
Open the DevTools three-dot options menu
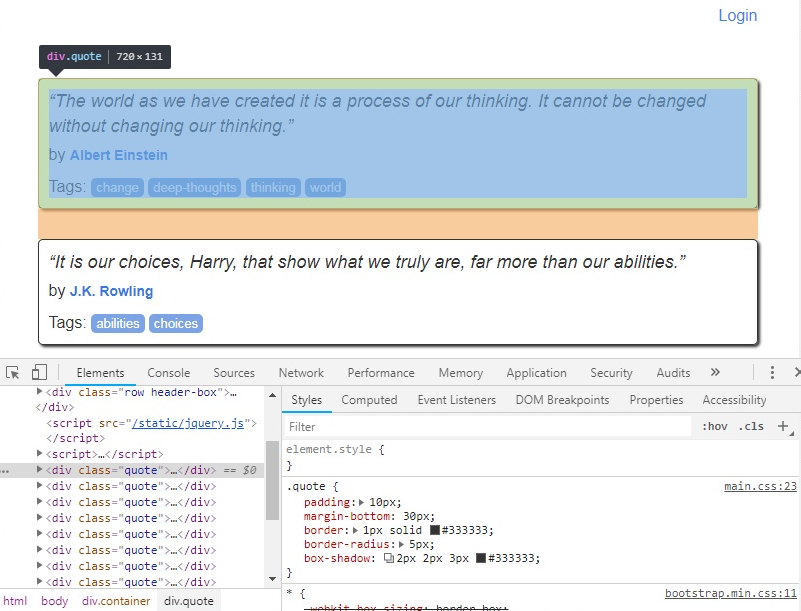(772, 372)
